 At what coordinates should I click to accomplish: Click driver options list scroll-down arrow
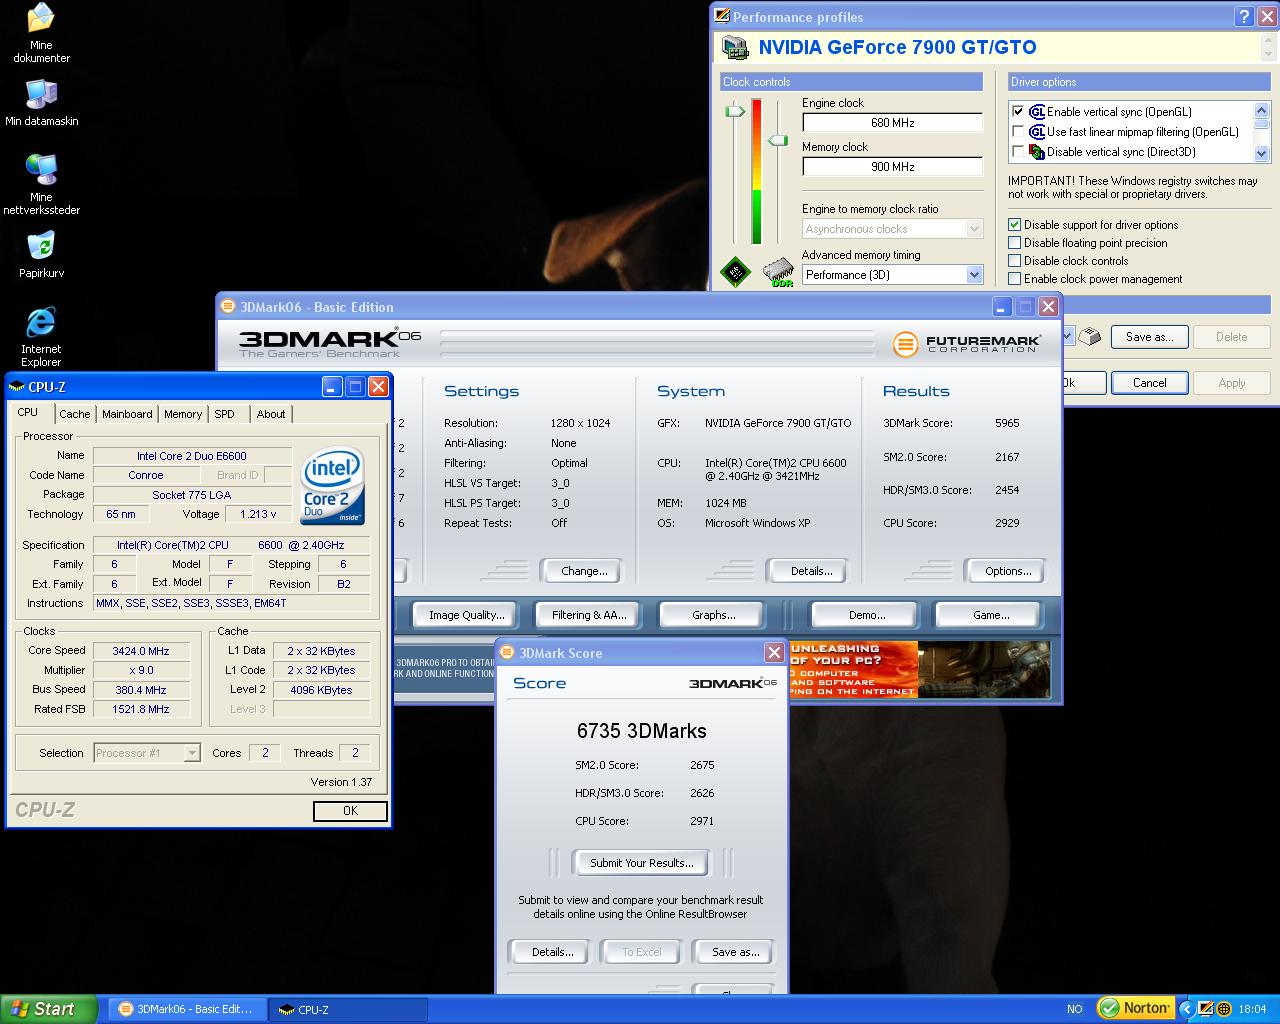(x=1261, y=154)
